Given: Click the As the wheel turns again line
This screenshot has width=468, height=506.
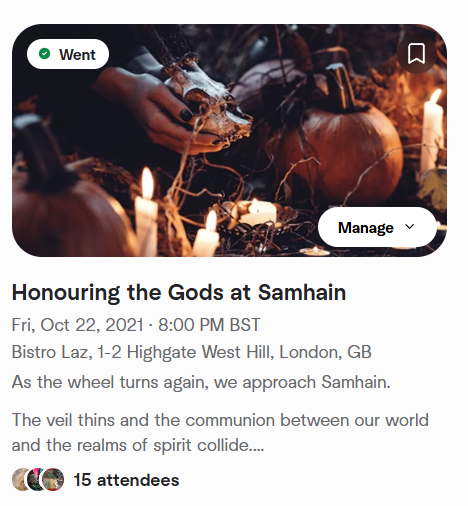Looking at the screenshot, I should (x=201, y=382).
